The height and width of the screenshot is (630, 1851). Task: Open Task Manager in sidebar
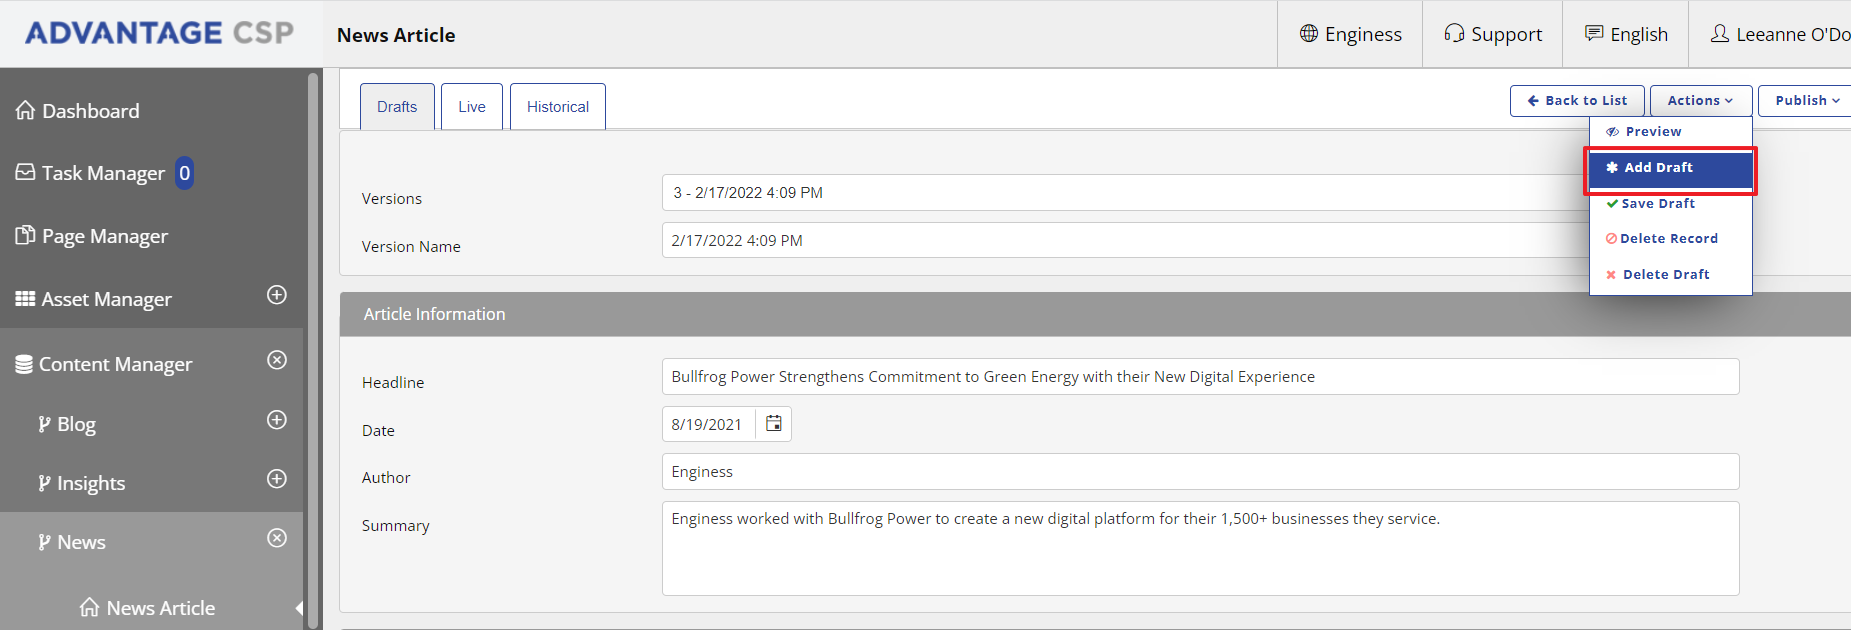point(102,174)
